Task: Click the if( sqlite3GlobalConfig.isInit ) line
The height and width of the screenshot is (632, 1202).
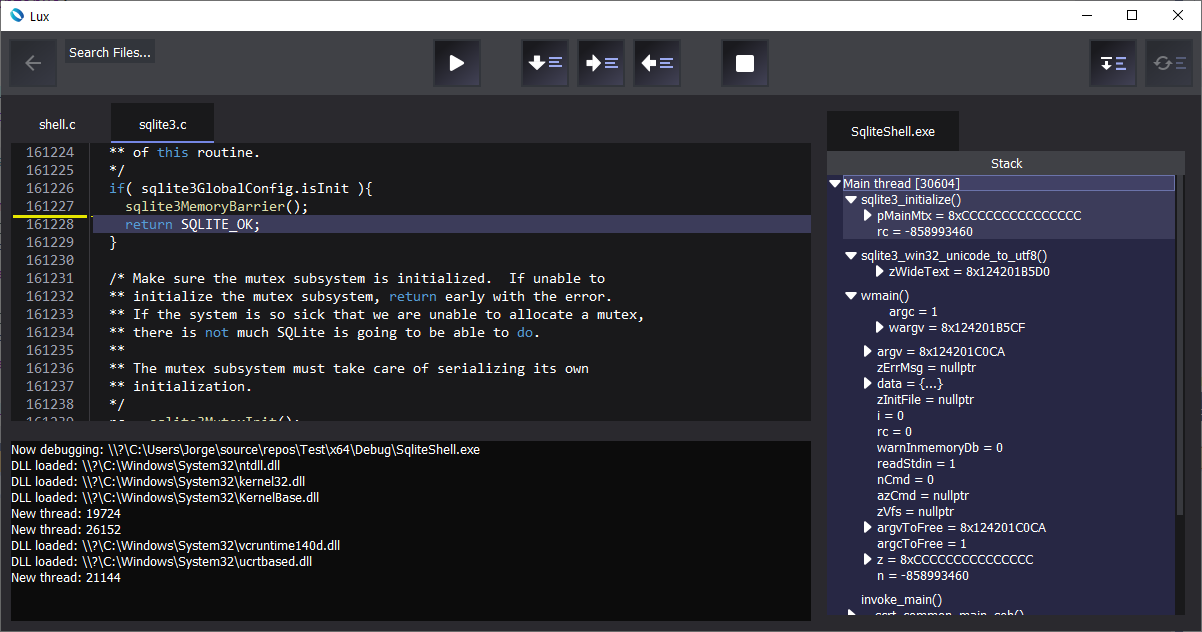Action: tap(240, 189)
